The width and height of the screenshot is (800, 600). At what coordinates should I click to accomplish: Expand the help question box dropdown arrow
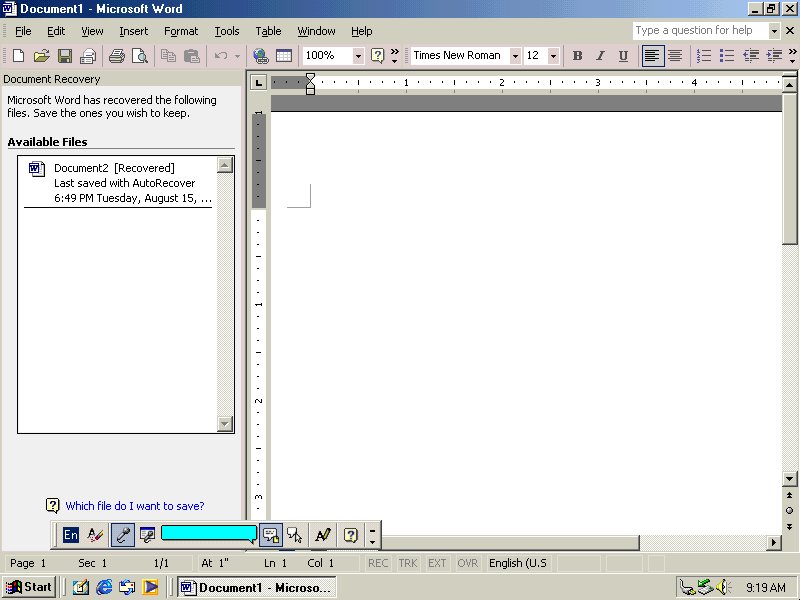pyautogui.click(x=774, y=31)
